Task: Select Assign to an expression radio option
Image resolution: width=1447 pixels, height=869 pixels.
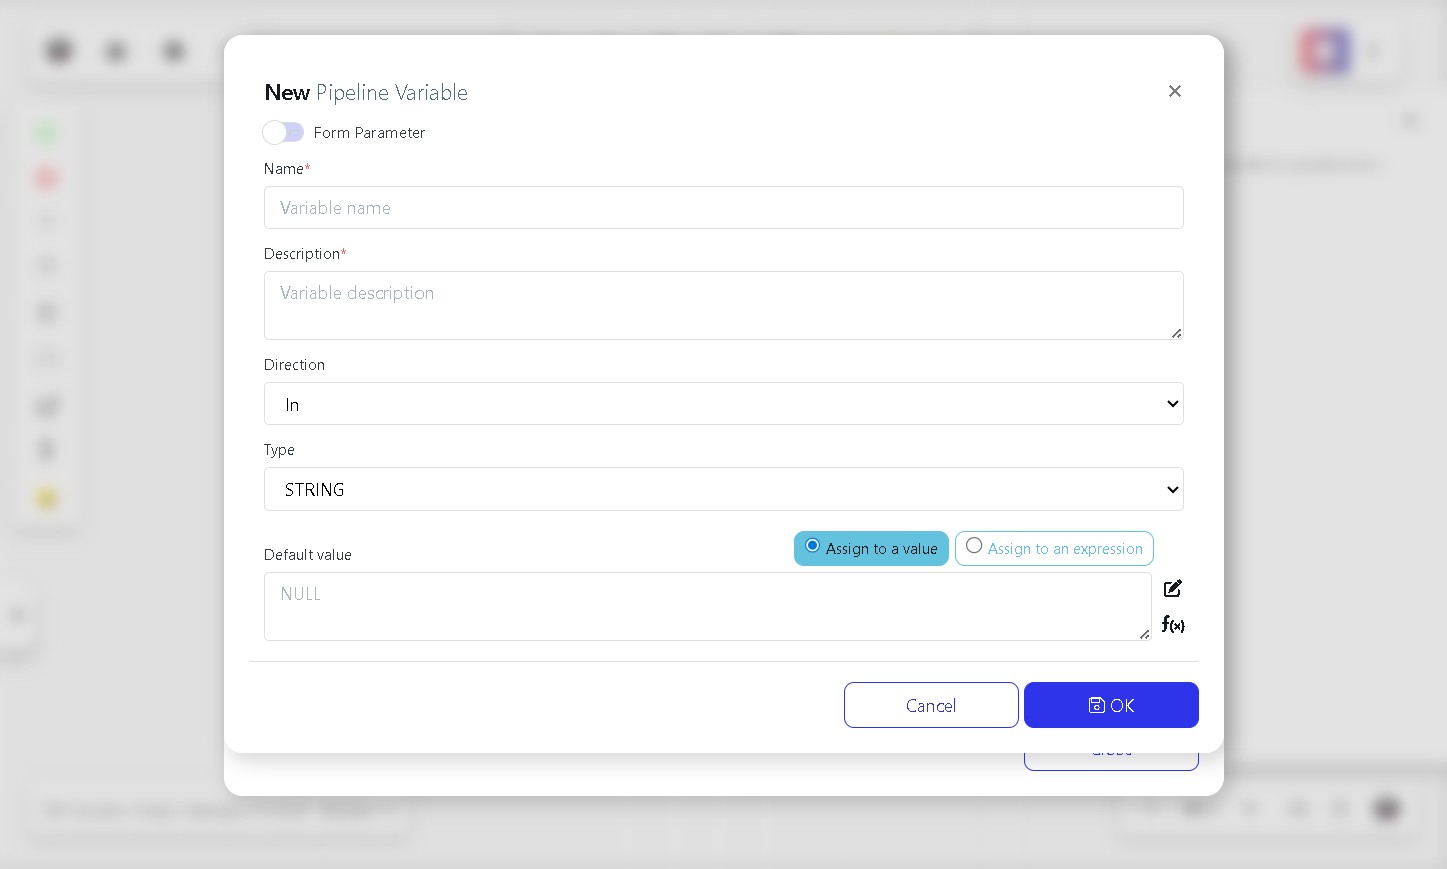Action: [1054, 548]
